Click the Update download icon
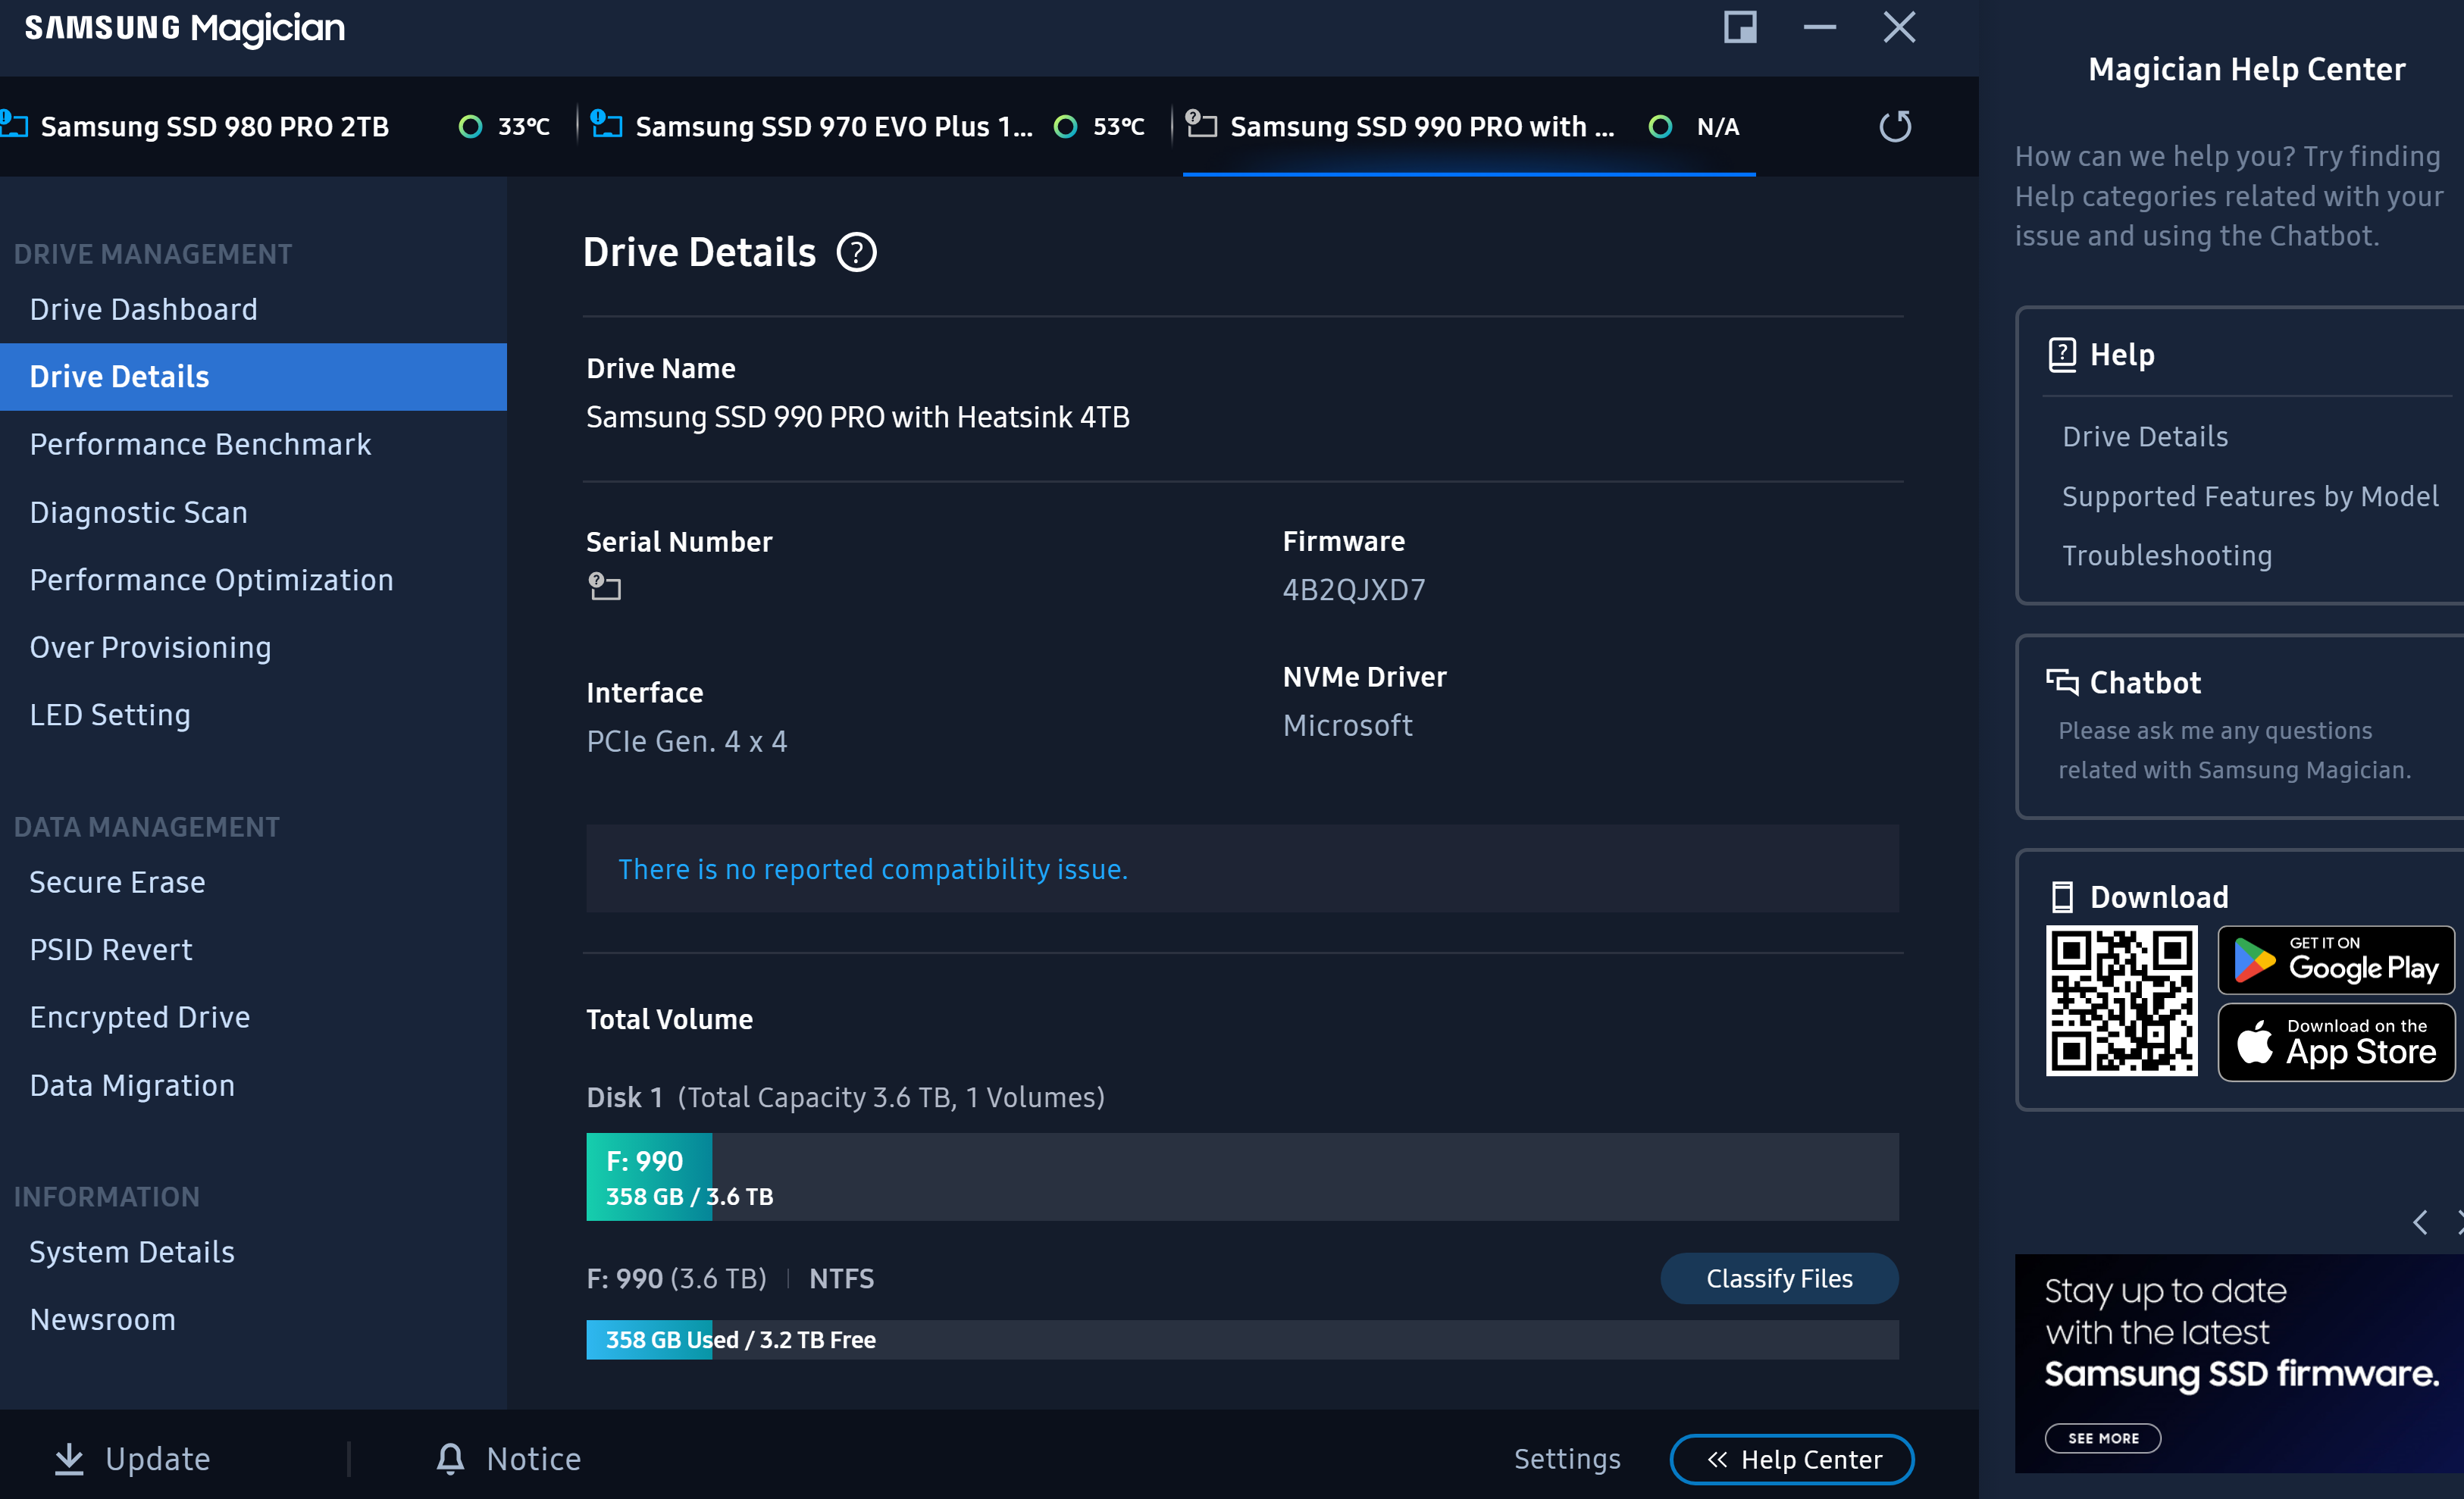2464x1499 pixels. pyautogui.click(x=69, y=1459)
